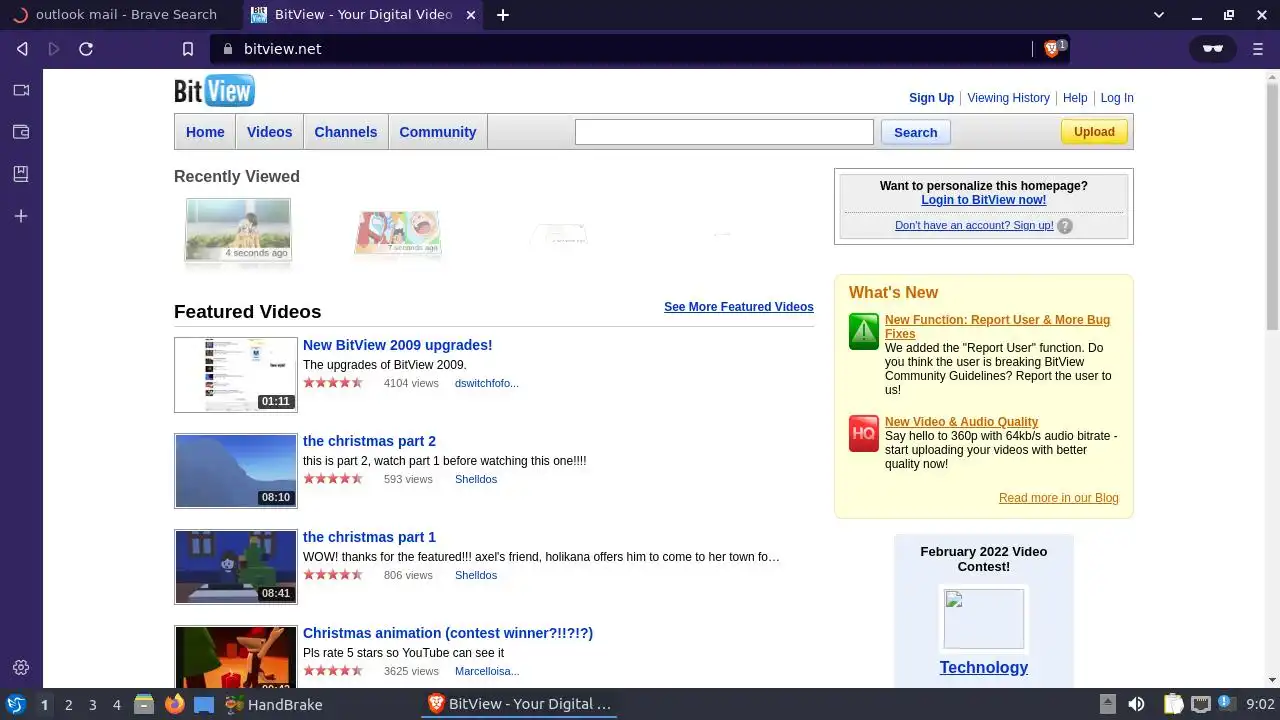Open the Community navigation tab
The height and width of the screenshot is (720, 1280).
tap(438, 132)
